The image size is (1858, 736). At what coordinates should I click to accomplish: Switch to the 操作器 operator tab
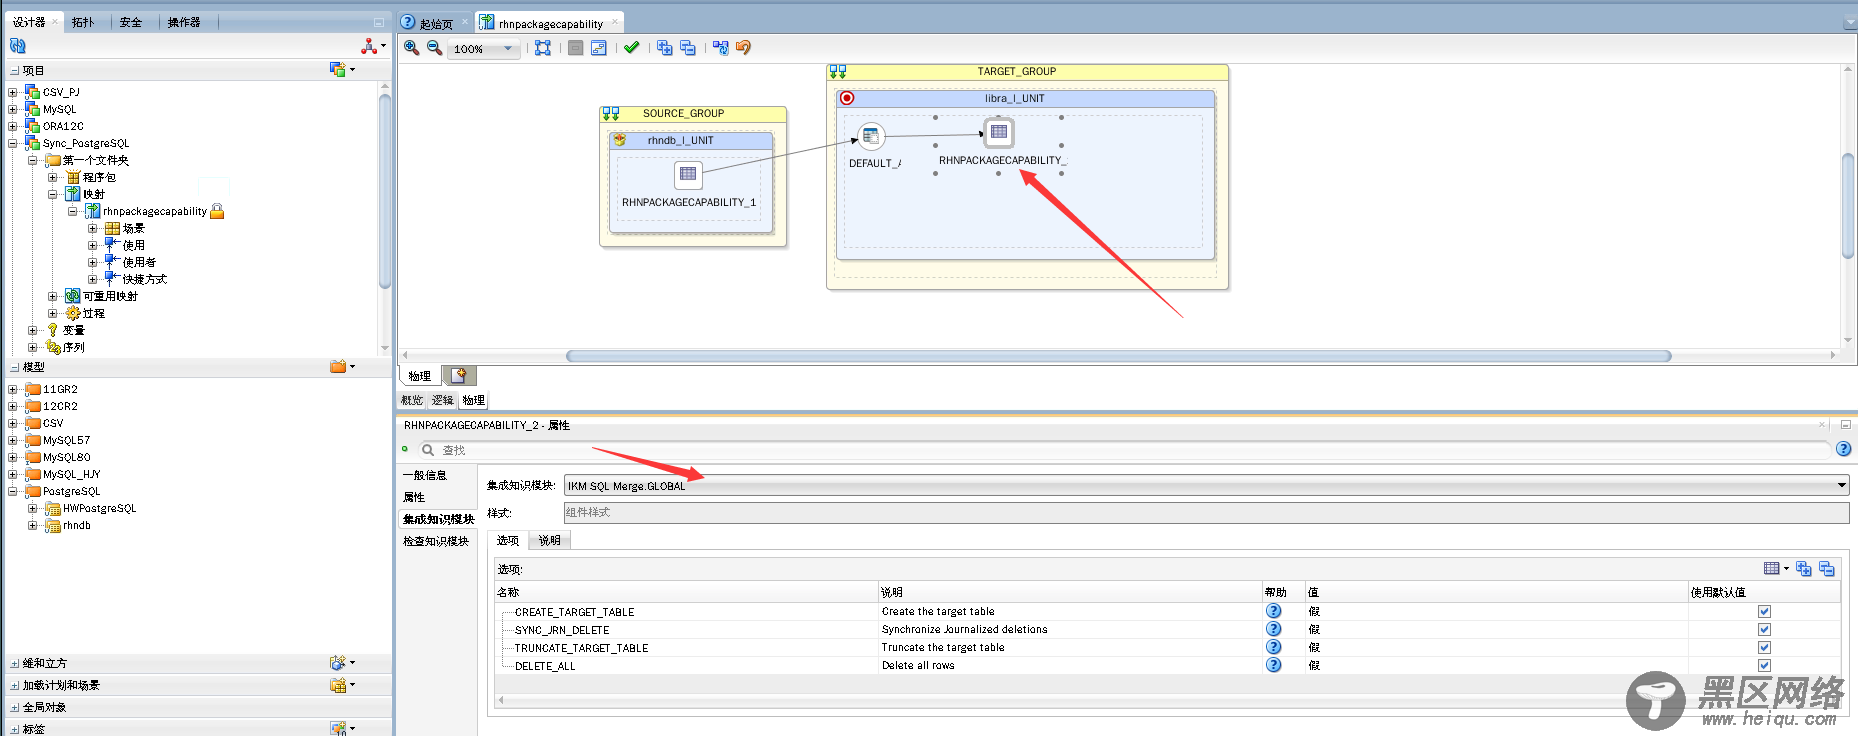coord(184,22)
